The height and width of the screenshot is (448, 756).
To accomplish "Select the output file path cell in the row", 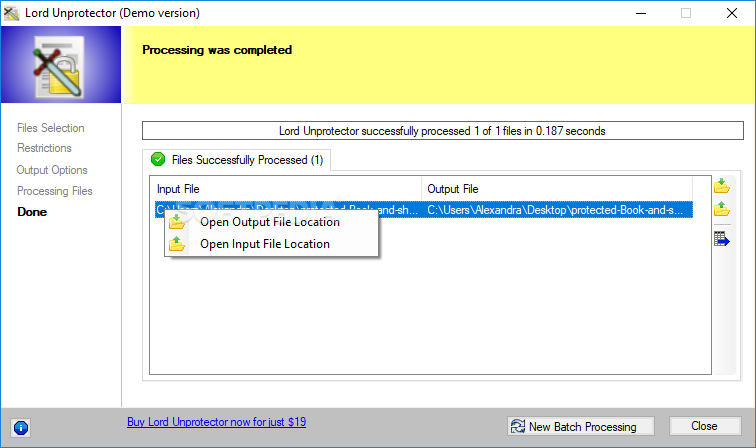I will 558,210.
